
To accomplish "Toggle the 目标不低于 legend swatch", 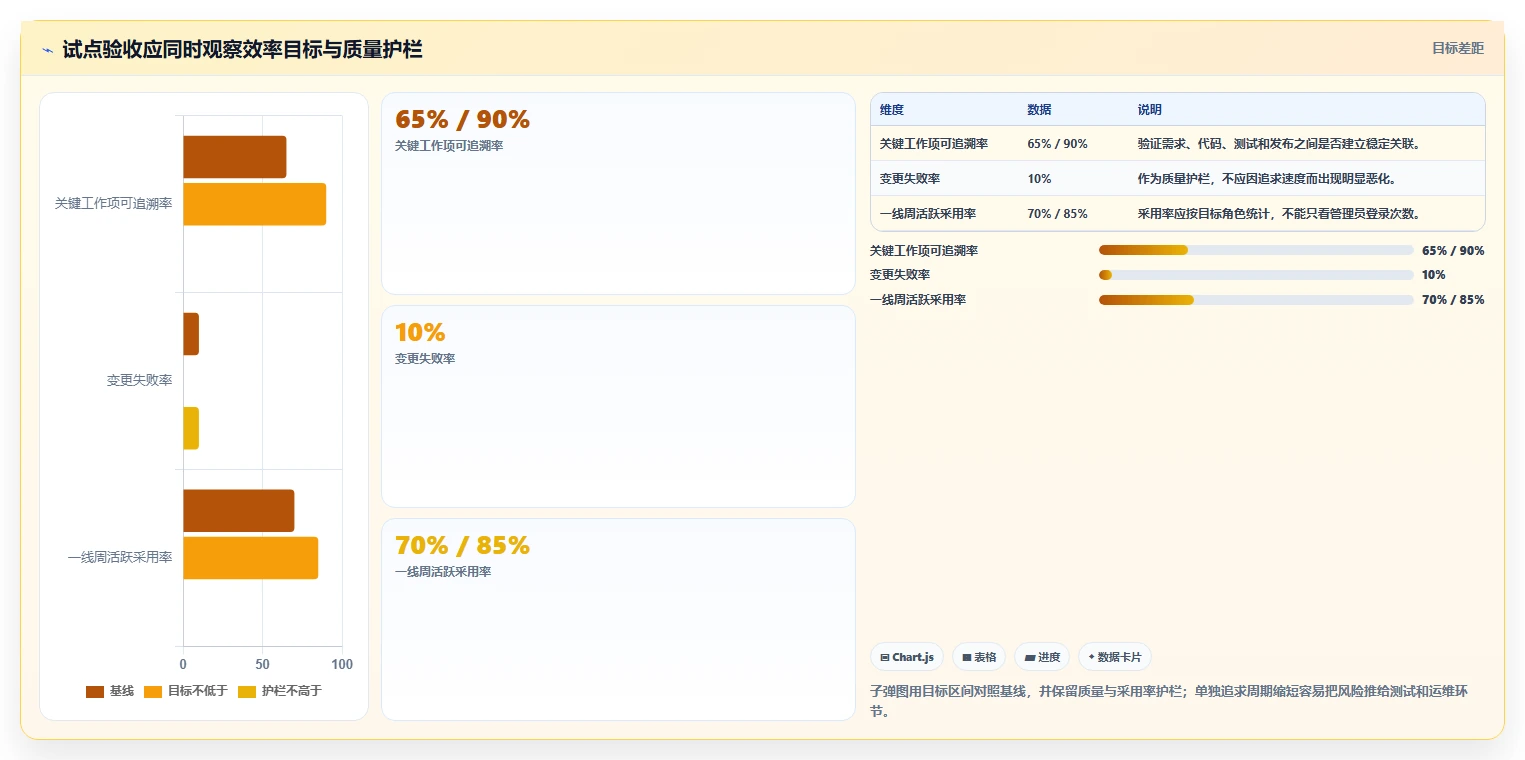I will (153, 691).
